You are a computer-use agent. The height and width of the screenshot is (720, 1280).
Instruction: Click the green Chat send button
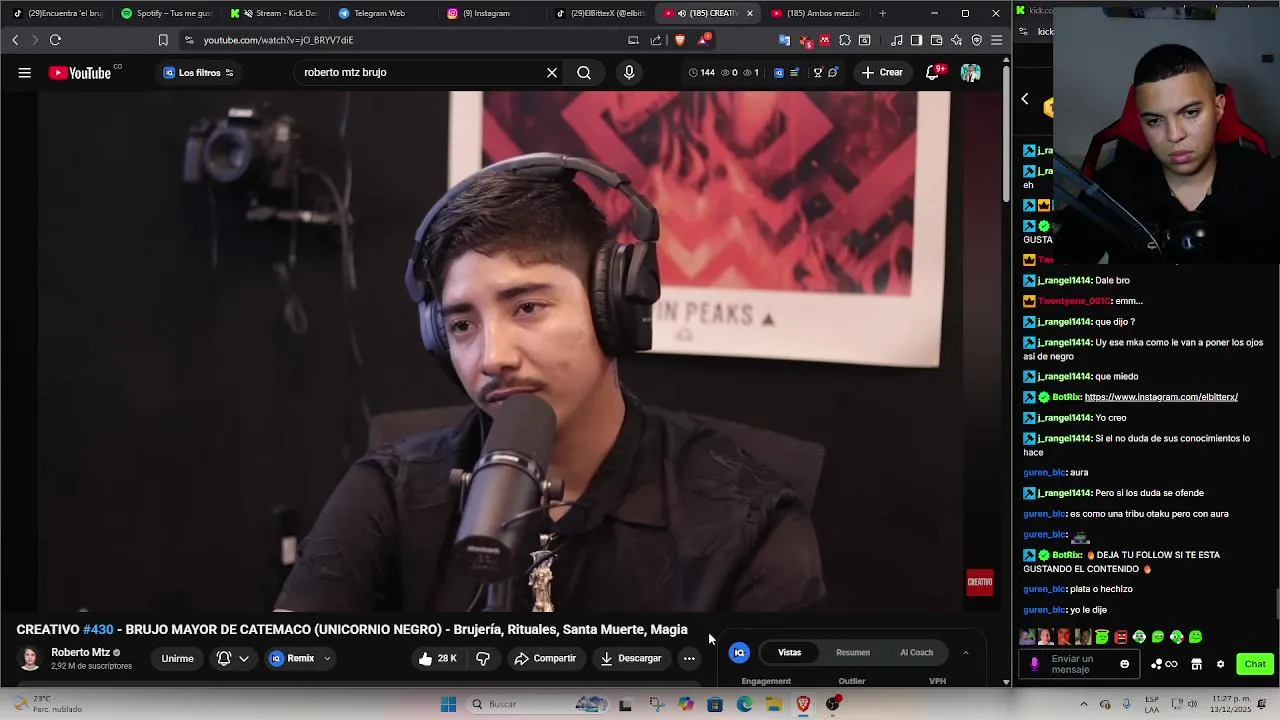tap(1255, 664)
